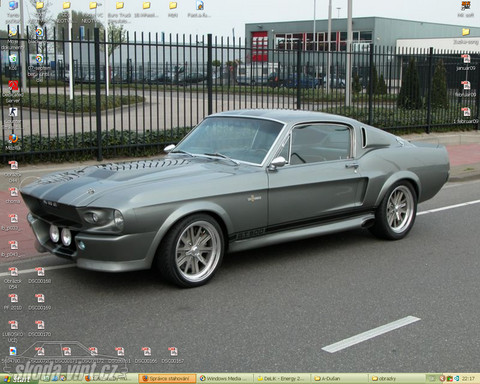Image resolution: width=480 pixels, height=384 pixels.
Task: Switch to A-Dušan folder taskbar button
Action: pyautogui.click(x=340, y=379)
